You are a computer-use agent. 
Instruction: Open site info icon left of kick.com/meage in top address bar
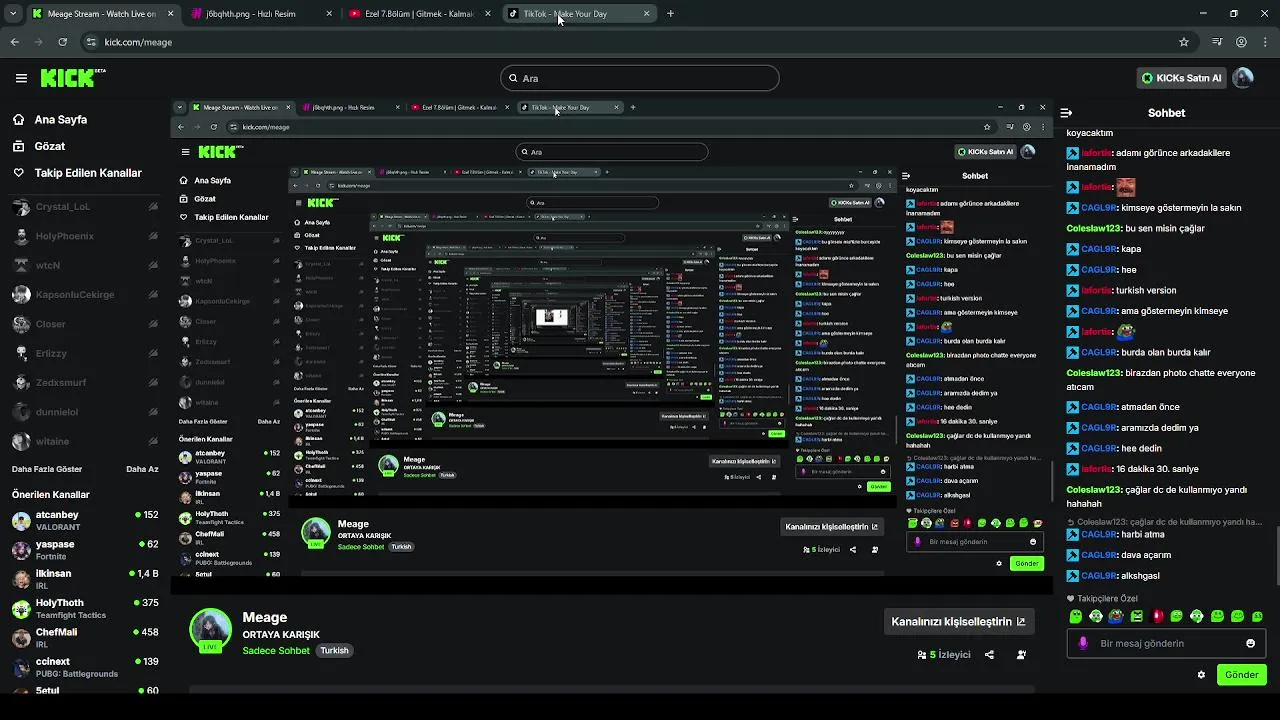tap(91, 42)
